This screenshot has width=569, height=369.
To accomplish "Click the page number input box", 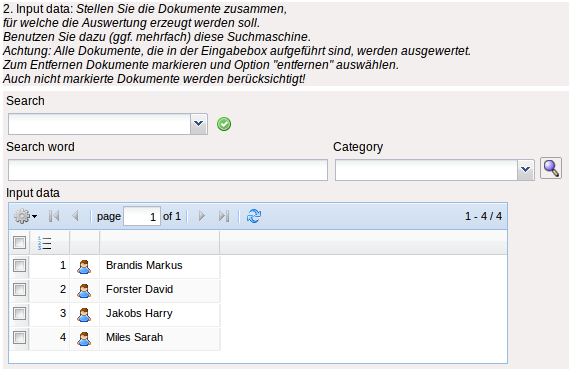I will coord(142,216).
